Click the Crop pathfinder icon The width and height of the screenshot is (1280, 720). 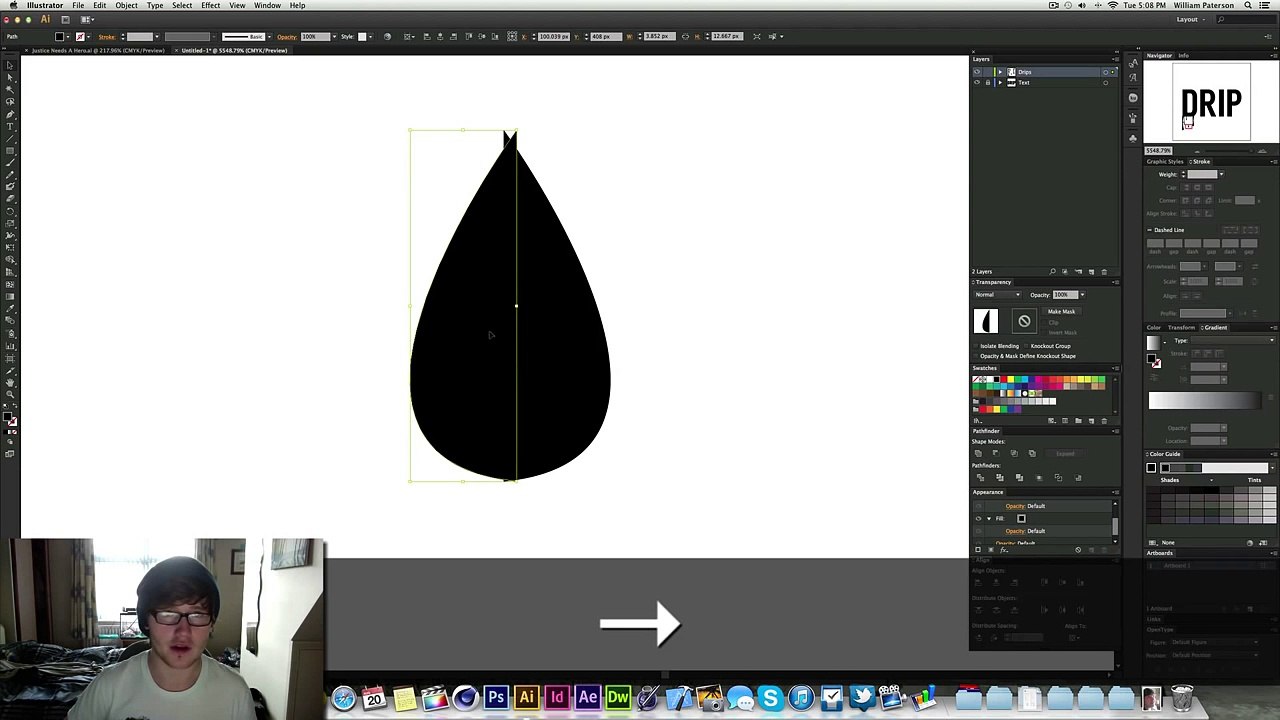pyautogui.click(x=1038, y=478)
